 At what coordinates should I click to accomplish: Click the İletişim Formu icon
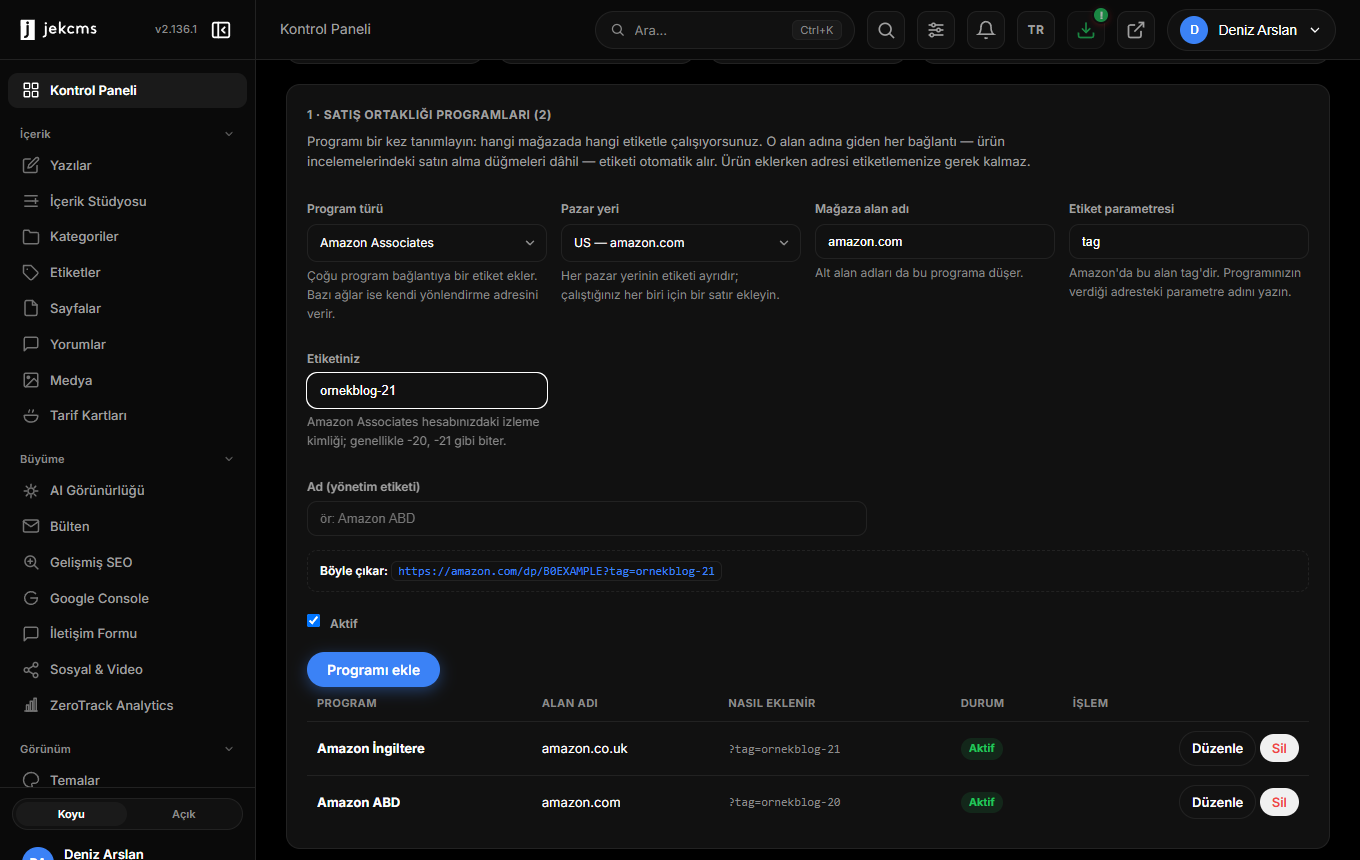(x=31, y=633)
